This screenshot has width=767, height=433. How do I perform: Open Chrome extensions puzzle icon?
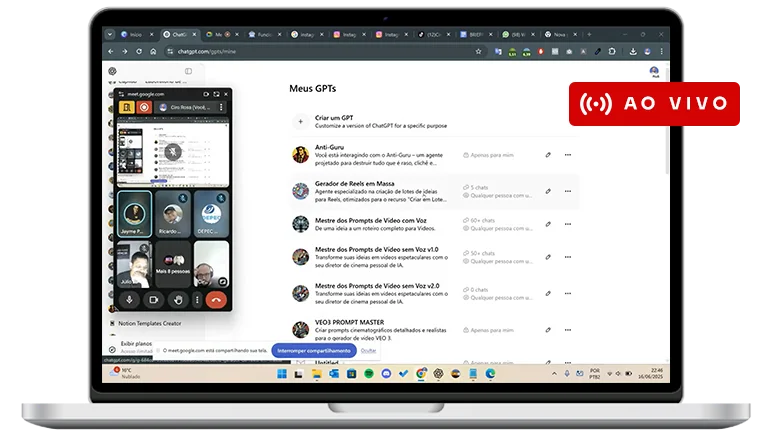[x=612, y=51]
